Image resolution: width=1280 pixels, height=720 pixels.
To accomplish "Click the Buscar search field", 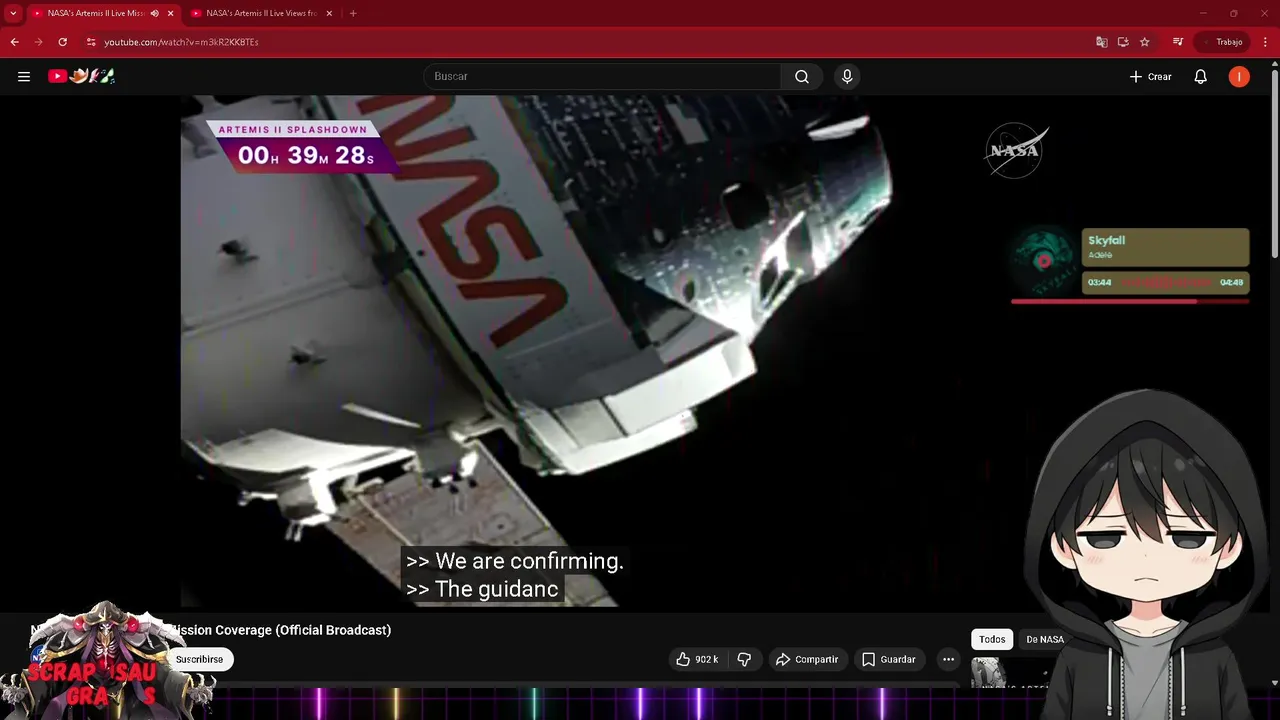I will [x=603, y=76].
